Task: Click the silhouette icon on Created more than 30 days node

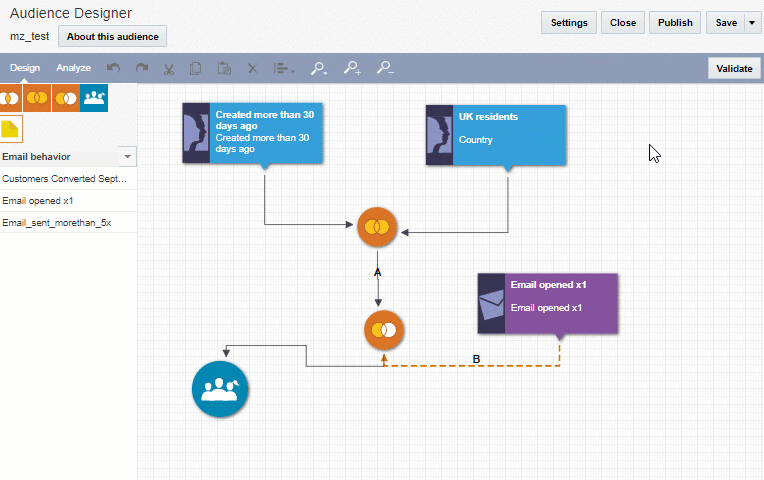Action: pos(196,133)
